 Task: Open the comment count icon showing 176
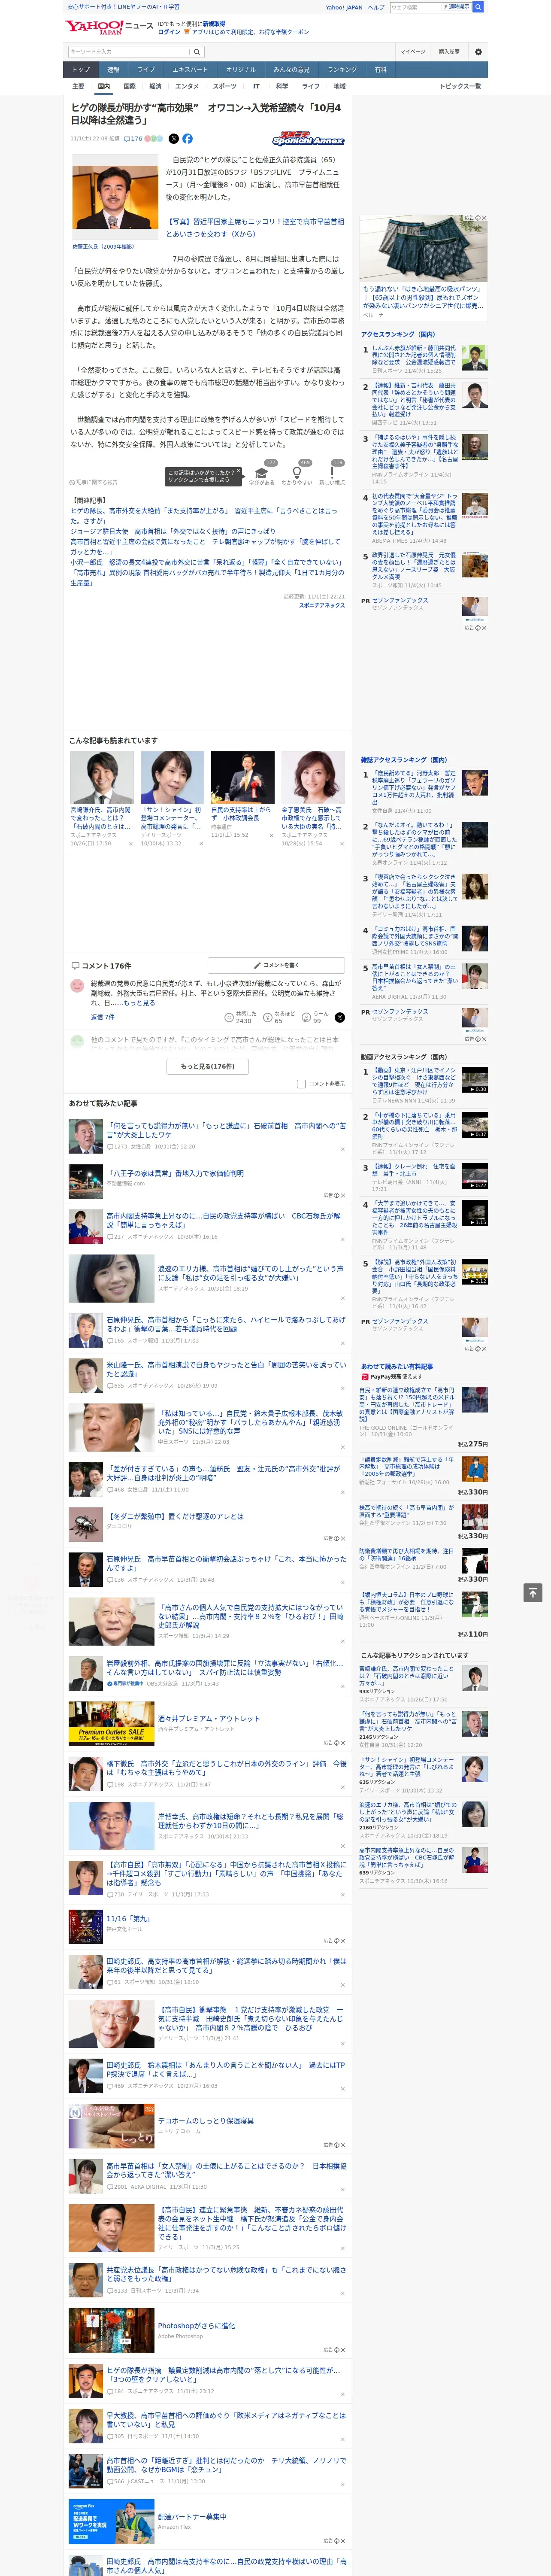coord(133,139)
